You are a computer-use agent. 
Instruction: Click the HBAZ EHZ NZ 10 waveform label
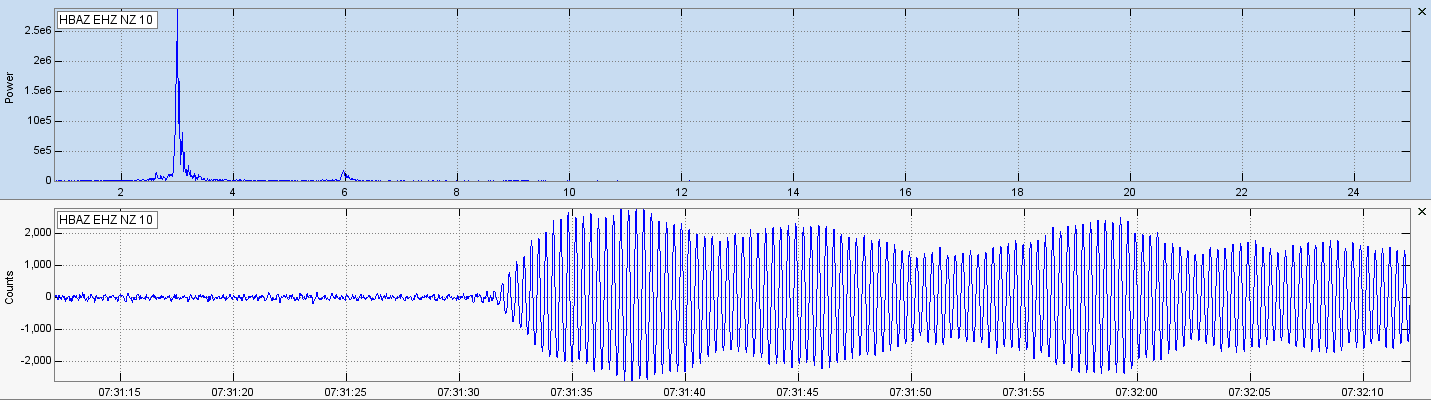[107, 219]
